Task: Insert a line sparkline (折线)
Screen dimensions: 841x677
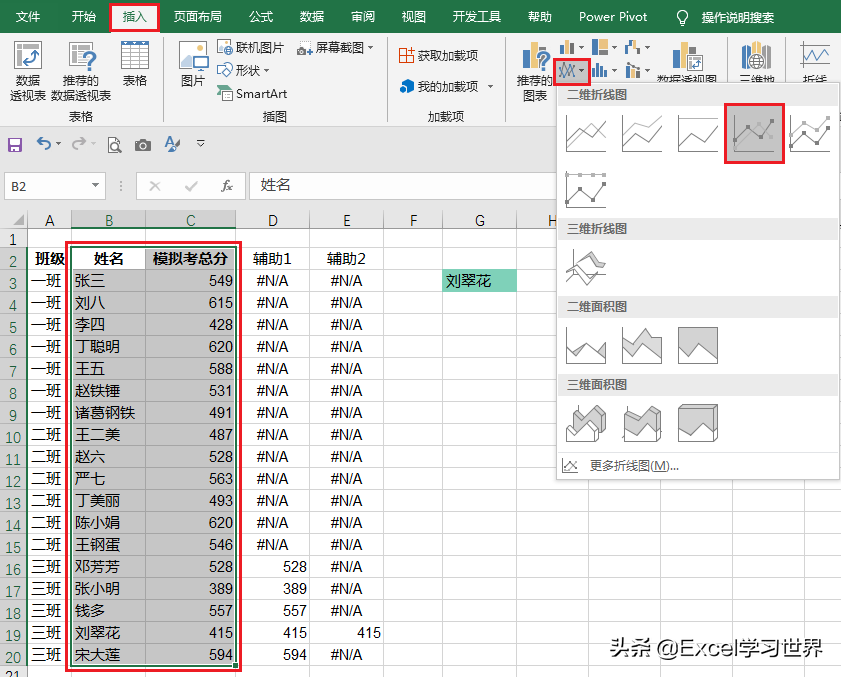Action: tap(815, 62)
